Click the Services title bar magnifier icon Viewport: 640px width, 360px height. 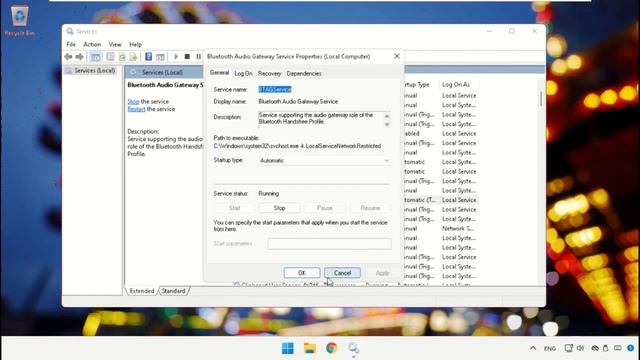tap(70, 31)
